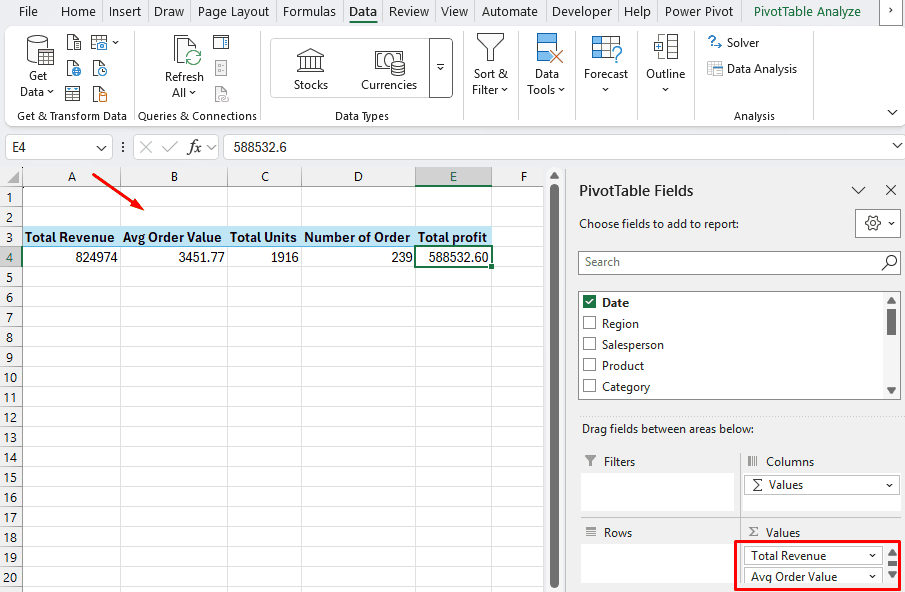The image size is (905, 592).
Task: Select column B header
Action: [174, 177]
